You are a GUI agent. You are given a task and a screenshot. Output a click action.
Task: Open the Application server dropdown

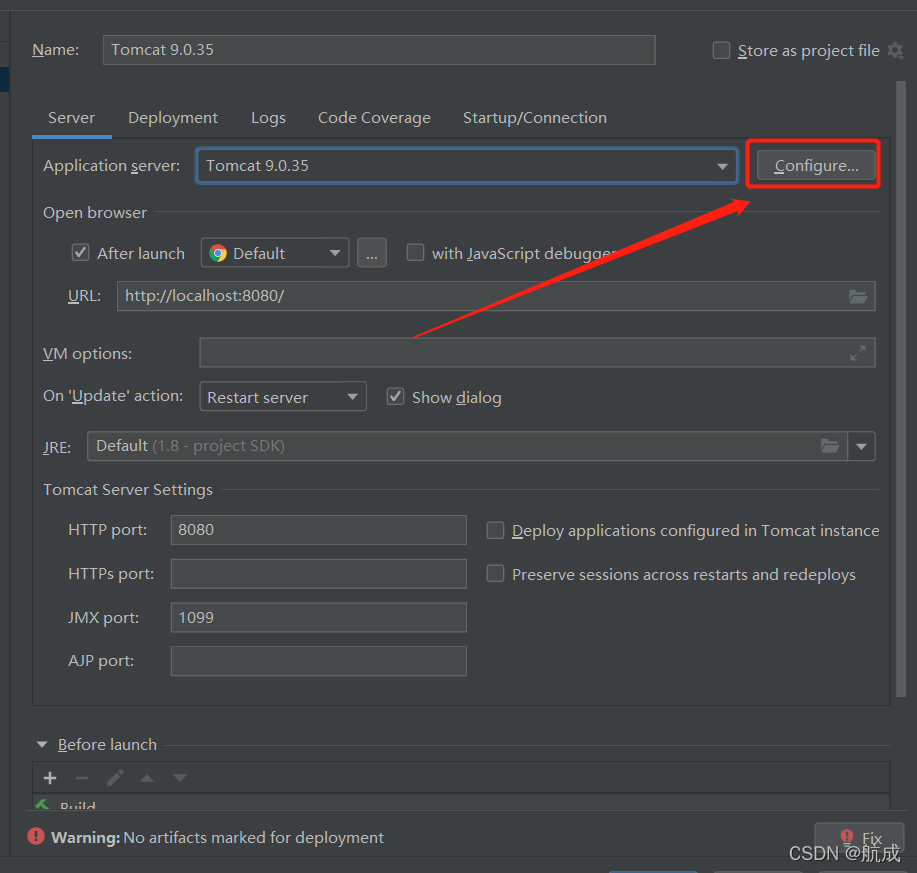click(467, 165)
